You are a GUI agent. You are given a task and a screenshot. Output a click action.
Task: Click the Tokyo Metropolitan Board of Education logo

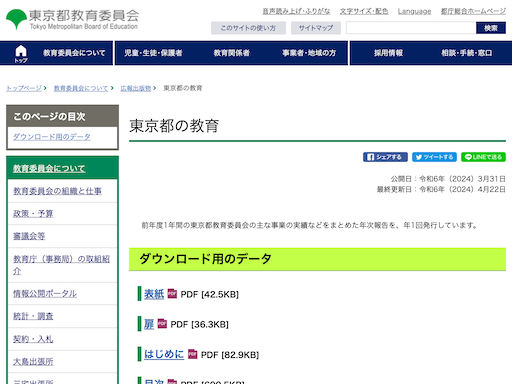tap(72, 19)
